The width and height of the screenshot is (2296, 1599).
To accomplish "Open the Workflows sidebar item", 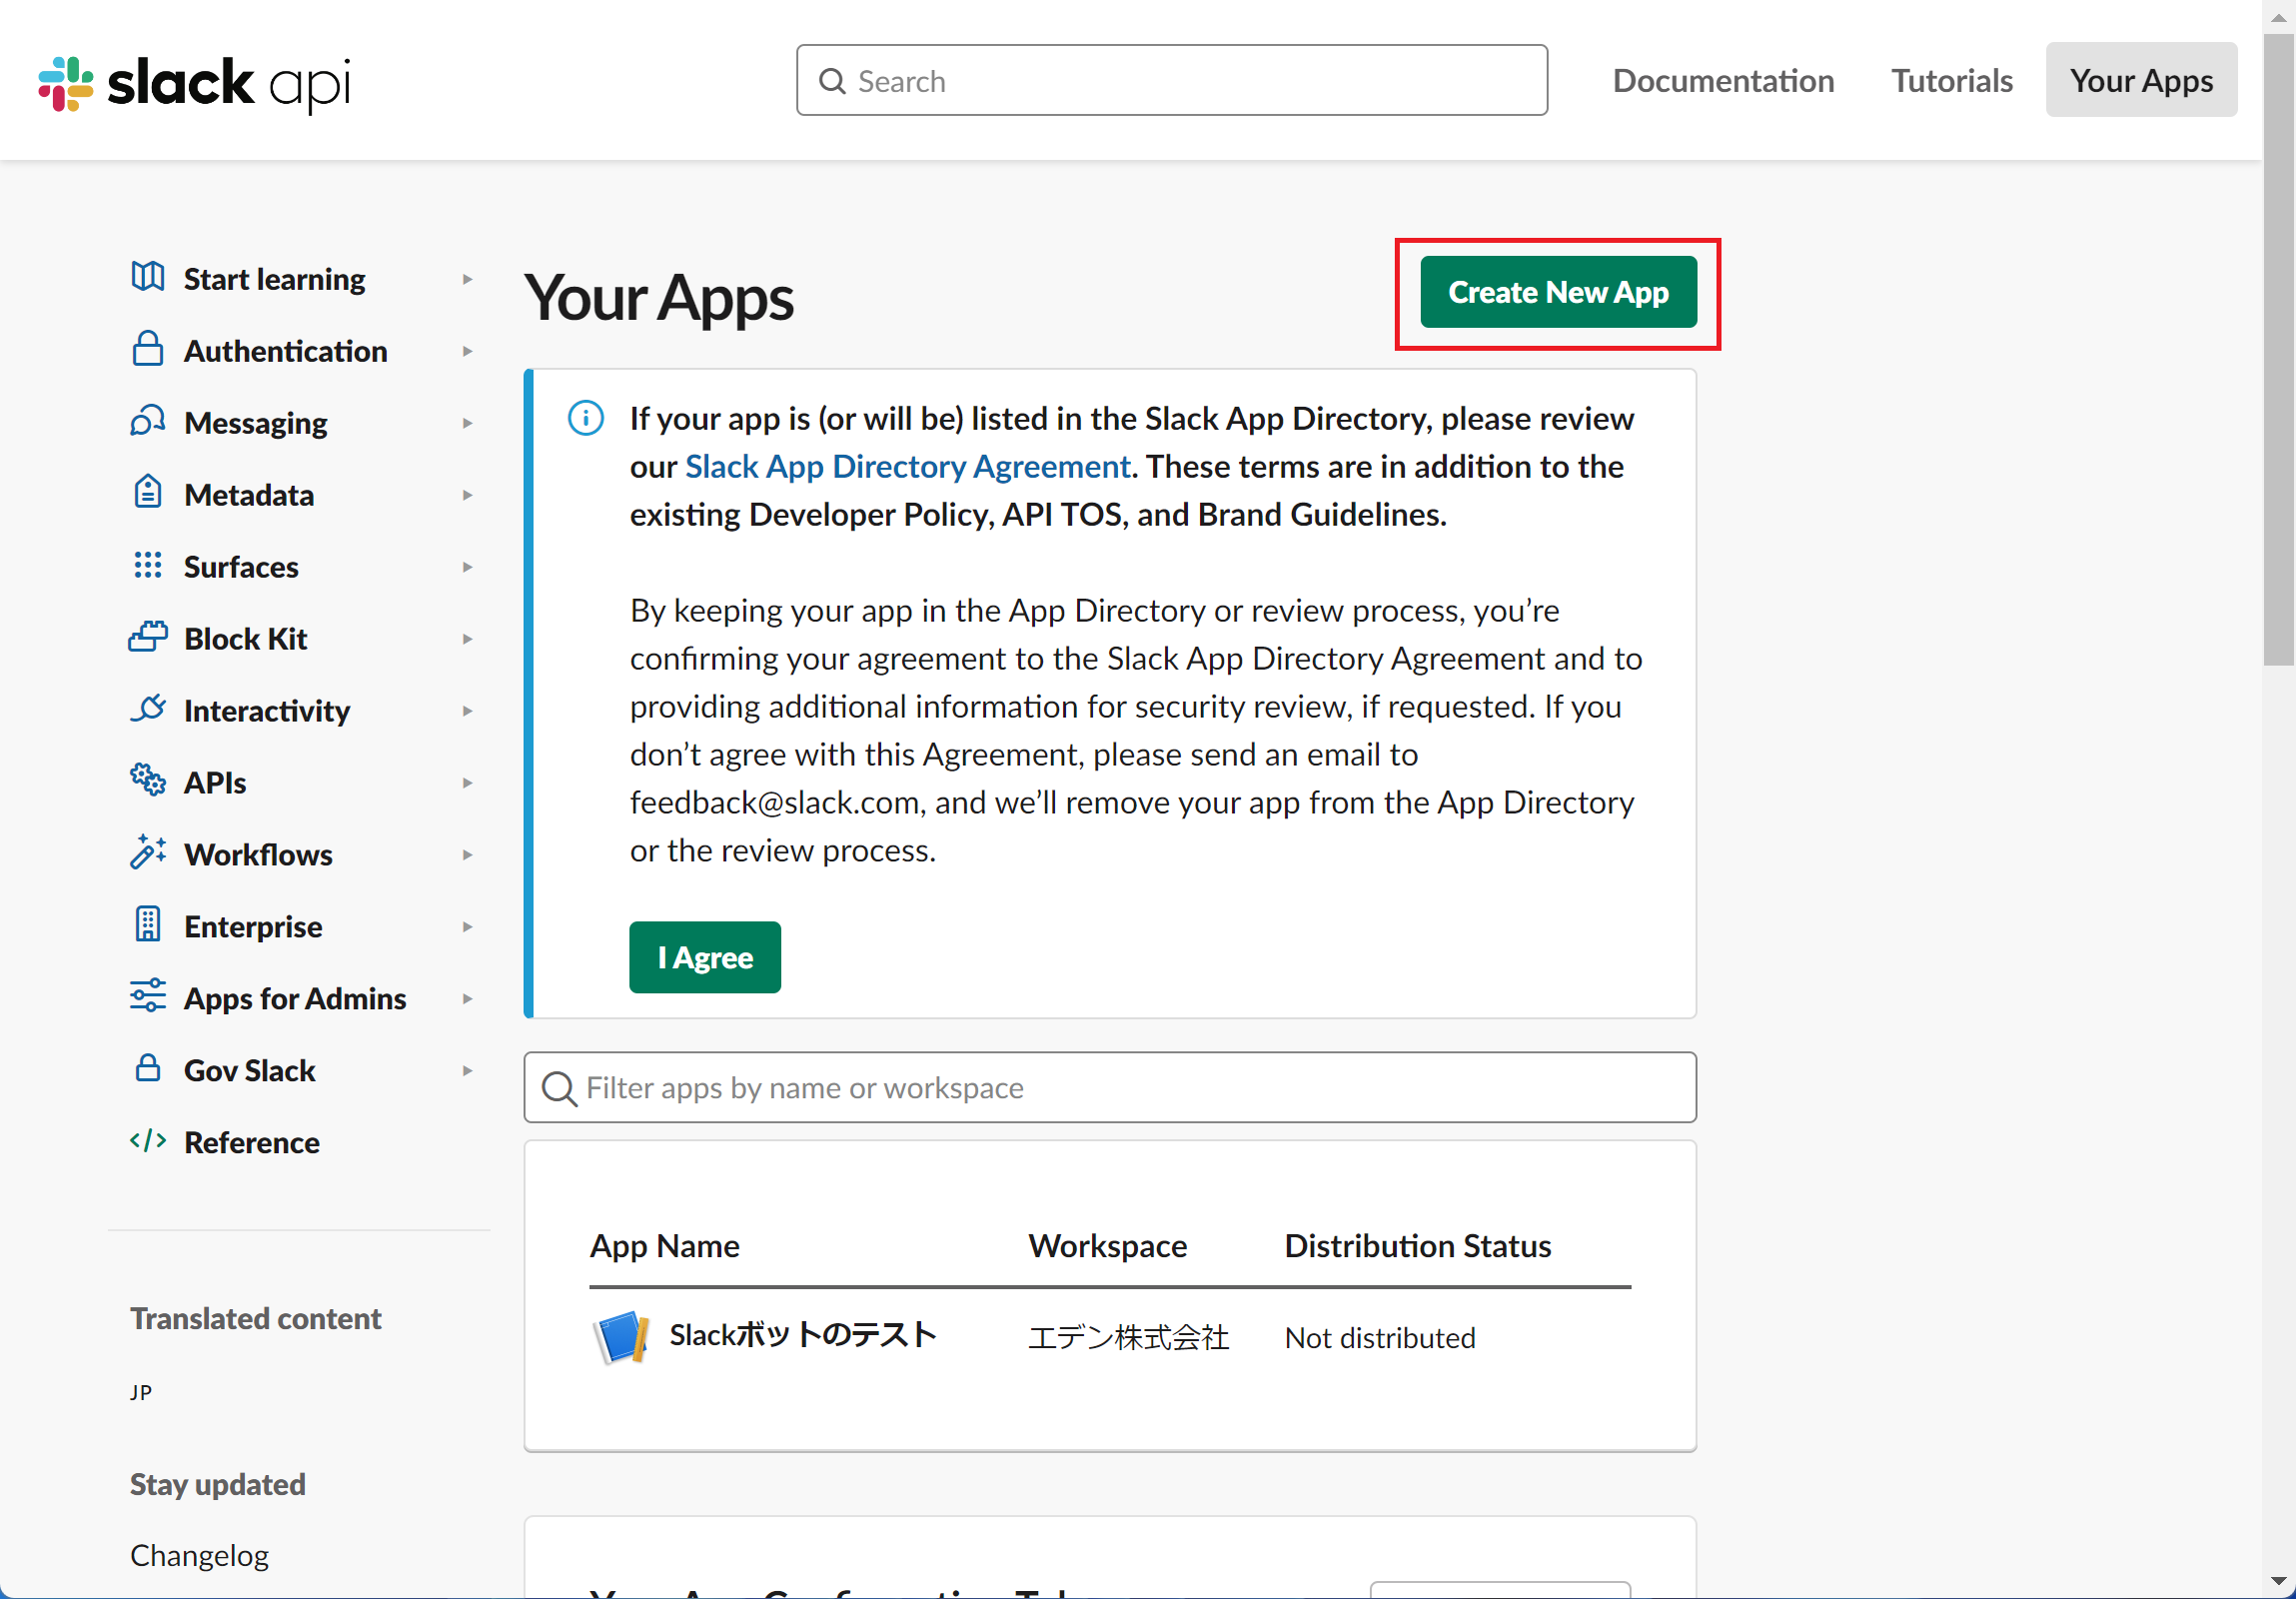I will coord(258,855).
